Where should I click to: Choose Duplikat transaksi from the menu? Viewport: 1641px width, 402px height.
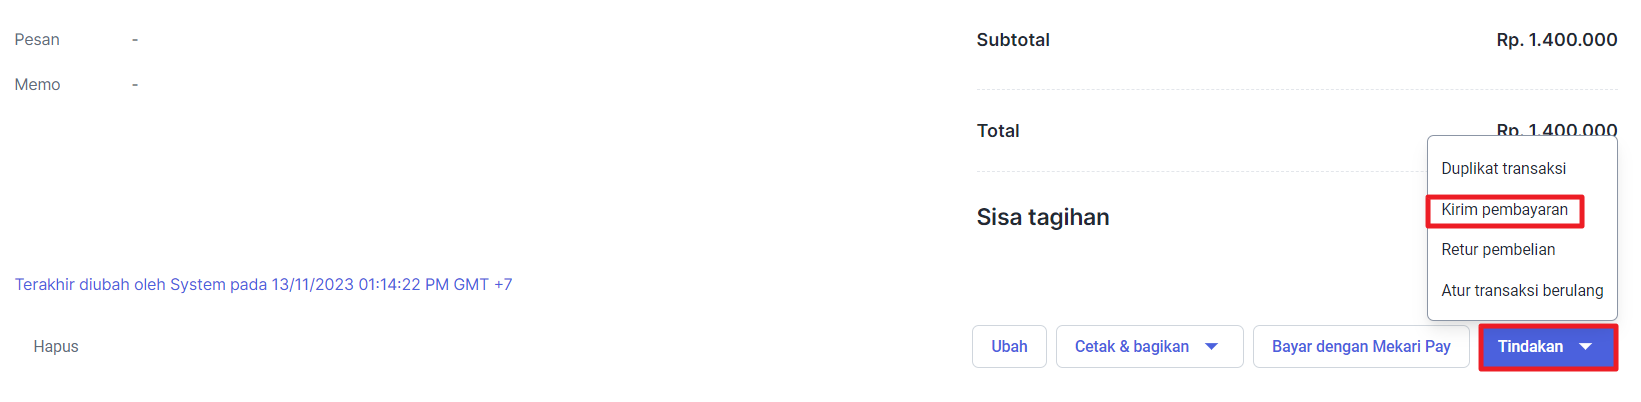[1503, 169]
